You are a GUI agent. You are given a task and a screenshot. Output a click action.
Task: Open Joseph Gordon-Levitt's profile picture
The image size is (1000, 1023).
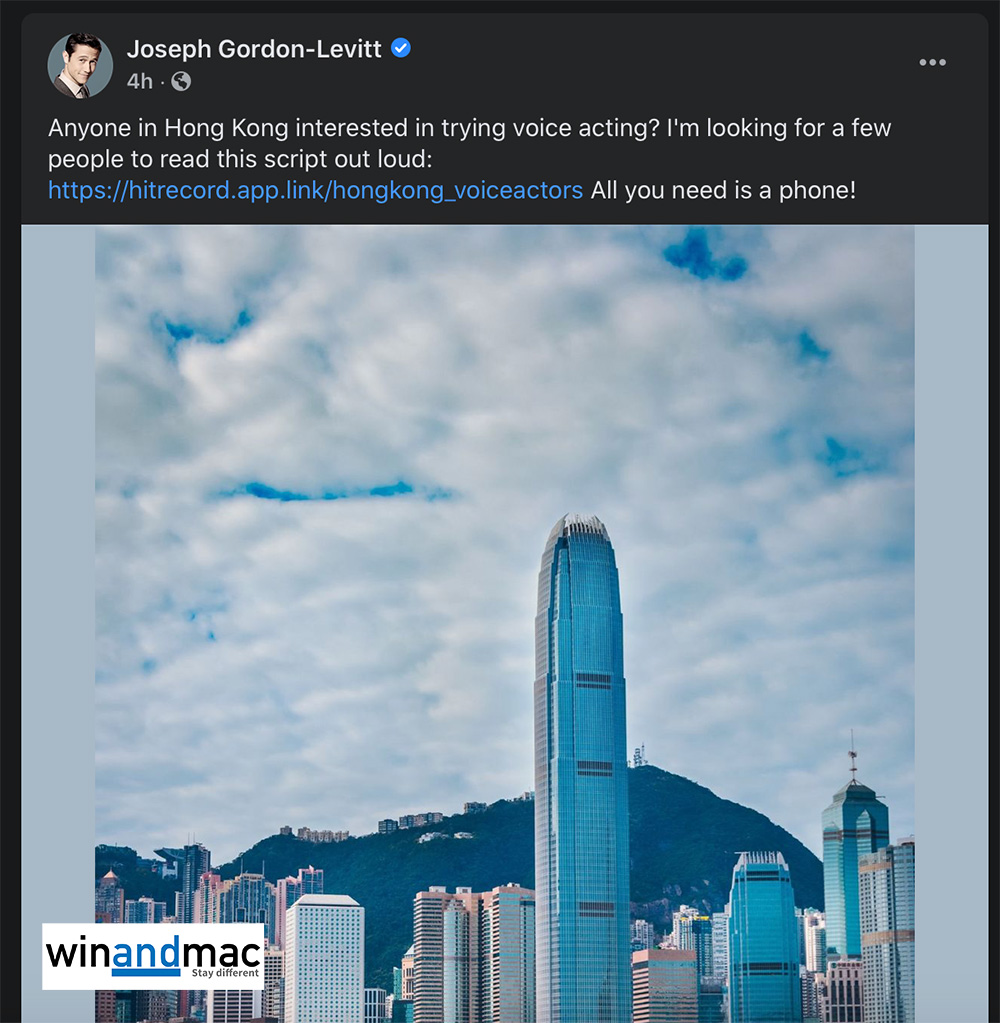point(80,65)
